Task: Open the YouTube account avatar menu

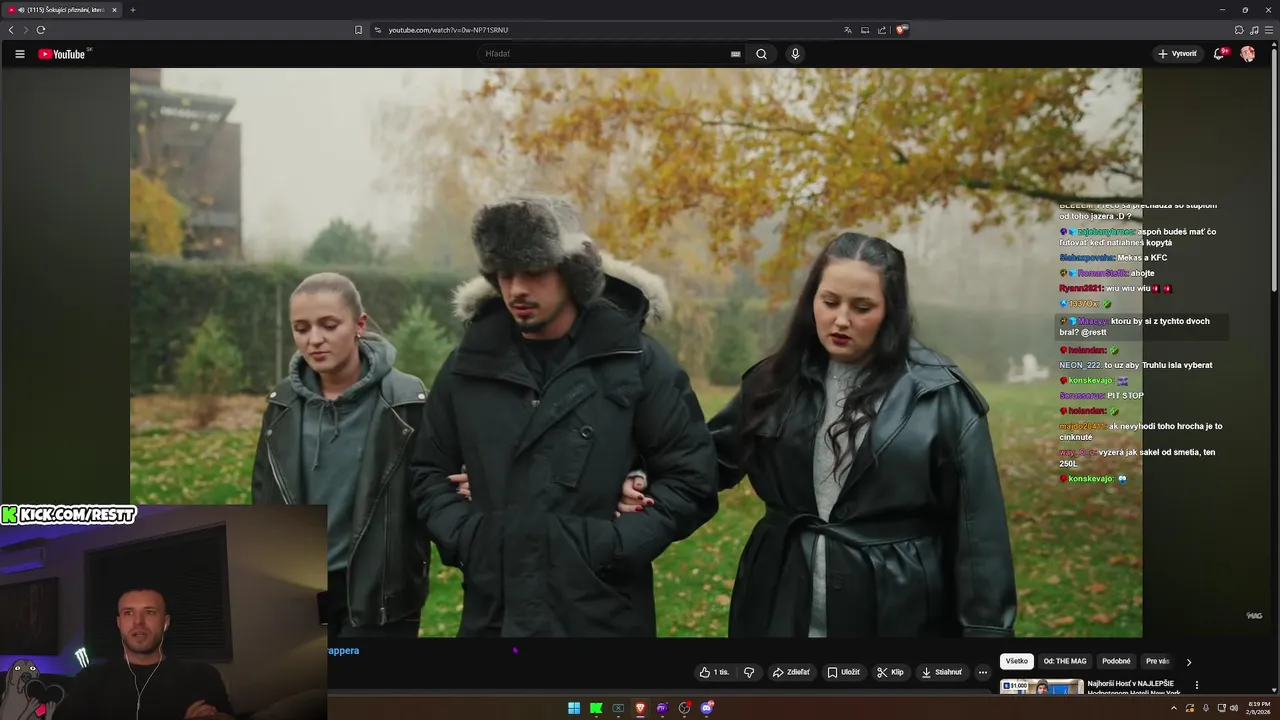Action: point(1248,54)
